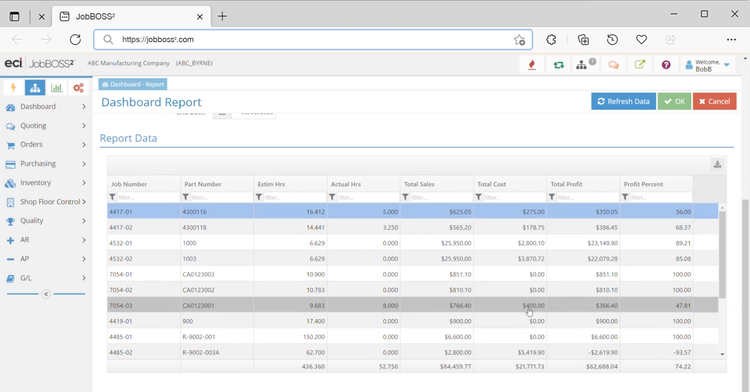Open the bar chart reports icon
The width and height of the screenshot is (750, 392).
tap(56, 88)
